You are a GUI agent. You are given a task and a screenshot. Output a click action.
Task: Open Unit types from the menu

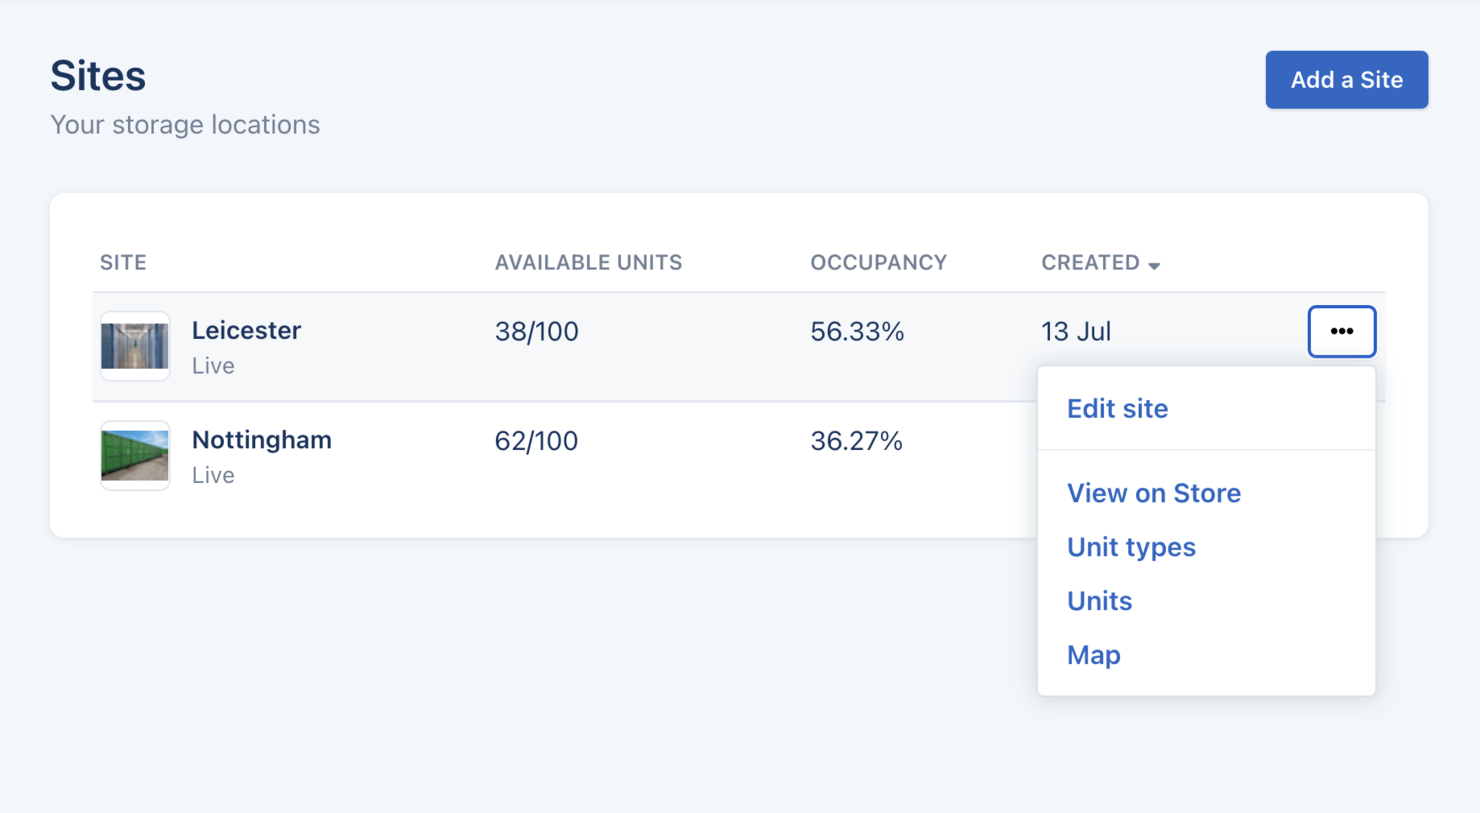[x=1131, y=547]
